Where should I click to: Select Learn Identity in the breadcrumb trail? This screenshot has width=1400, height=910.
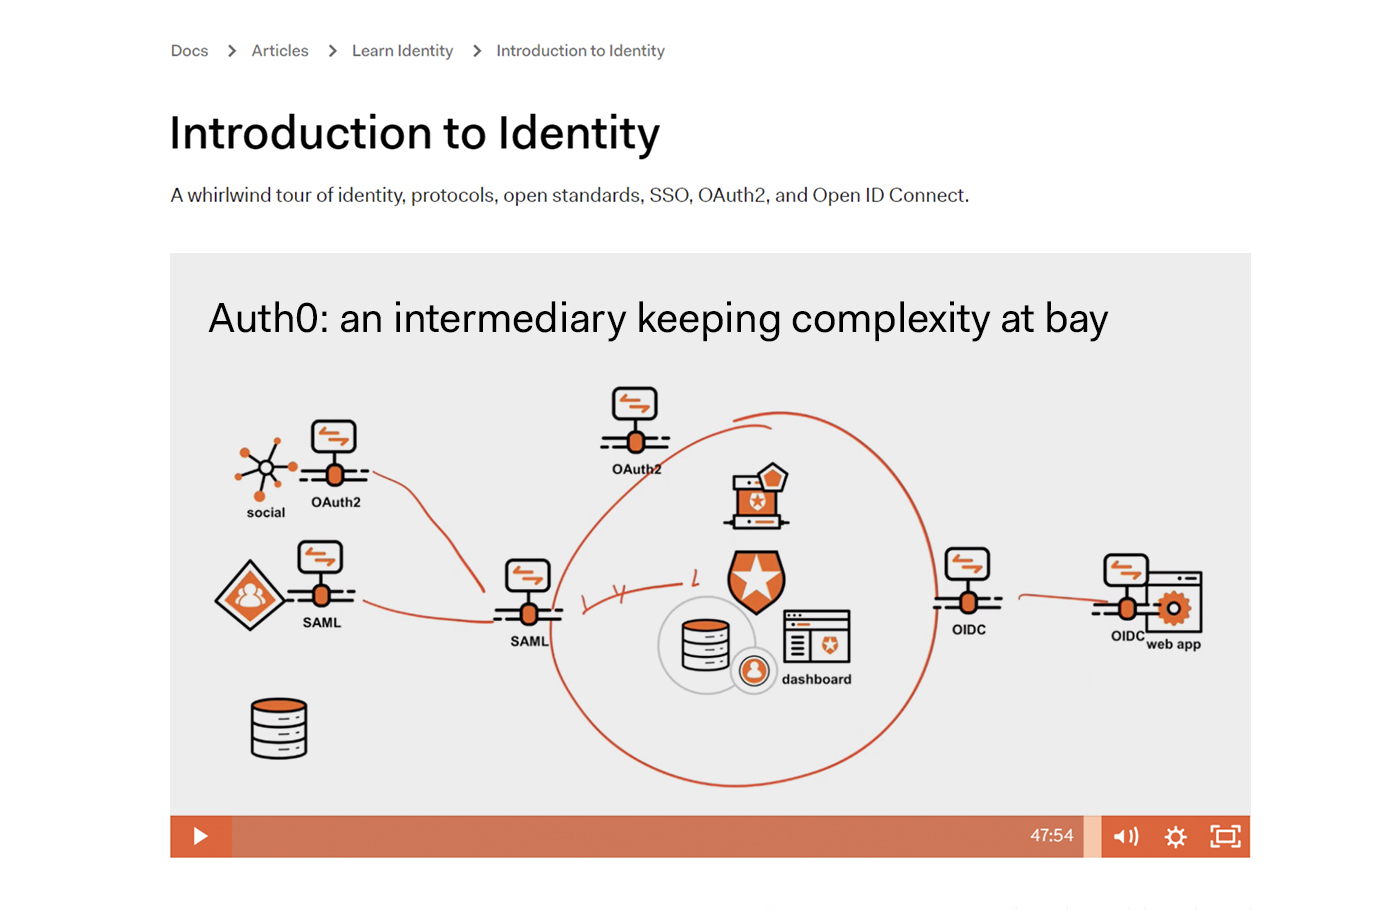point(402,50)
